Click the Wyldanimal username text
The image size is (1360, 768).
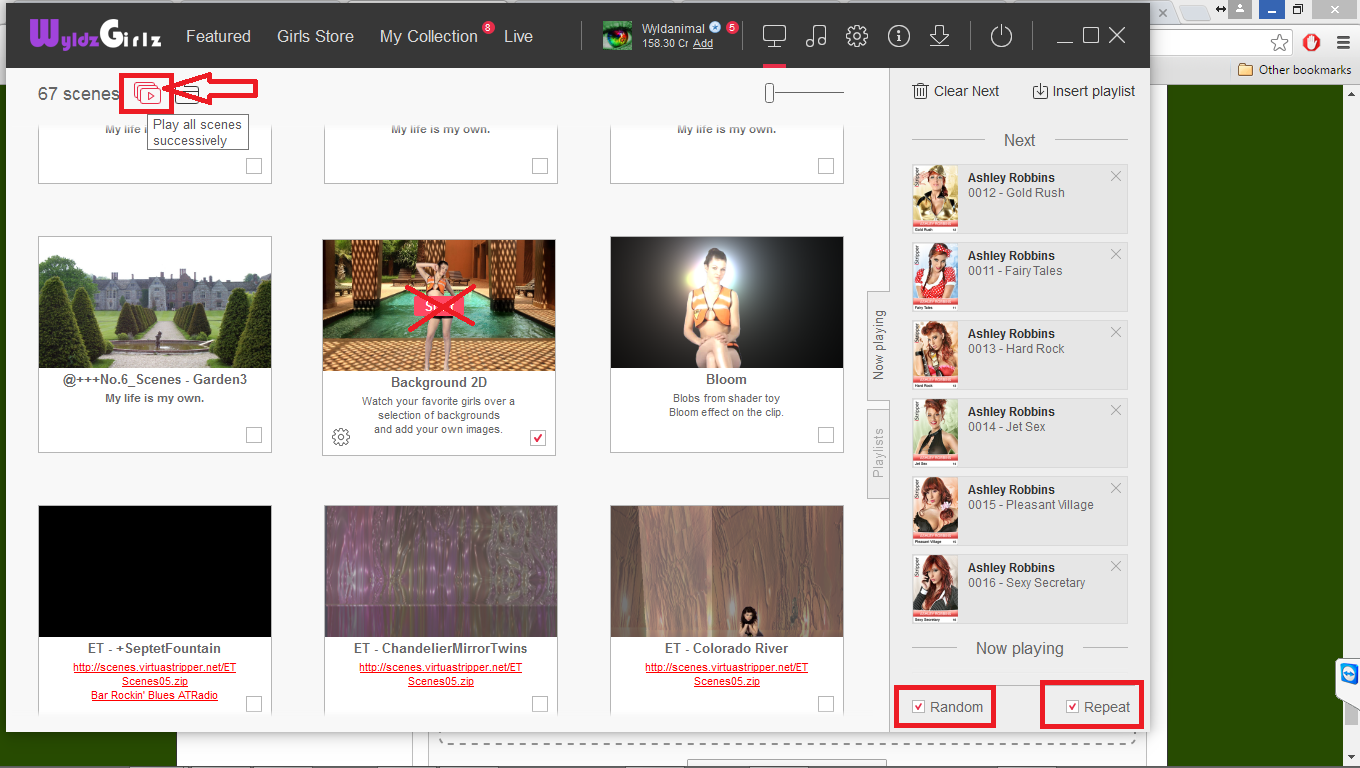[x=673, y=29]
